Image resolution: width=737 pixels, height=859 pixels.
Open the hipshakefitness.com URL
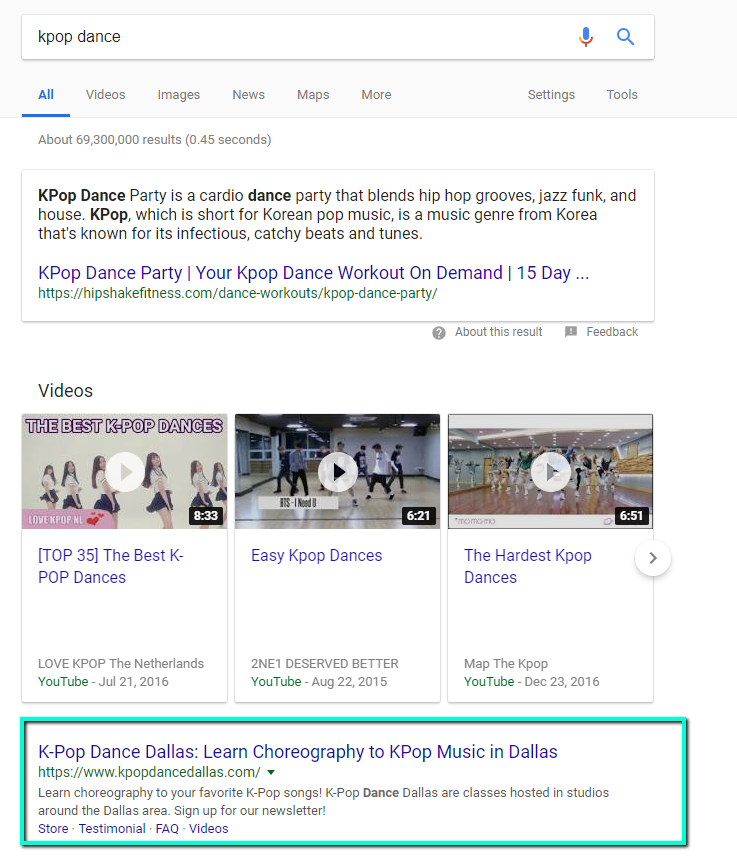pyautogui.click(x=237, y=293)
